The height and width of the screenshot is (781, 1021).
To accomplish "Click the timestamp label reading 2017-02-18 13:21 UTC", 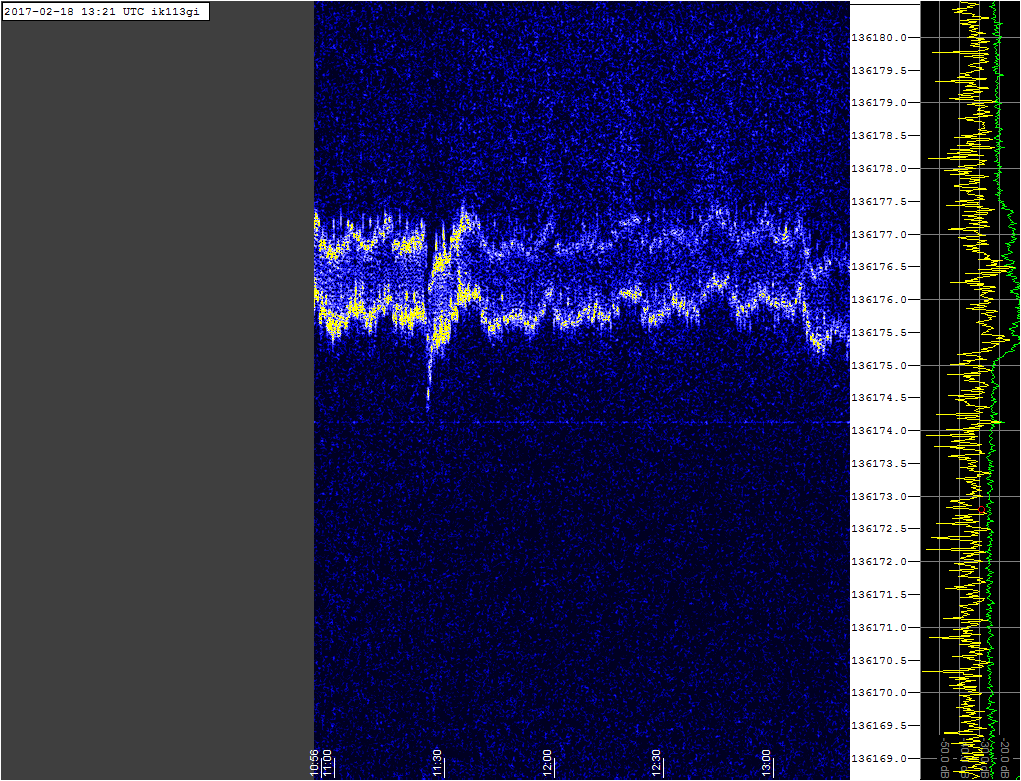I will pos(105,11).
